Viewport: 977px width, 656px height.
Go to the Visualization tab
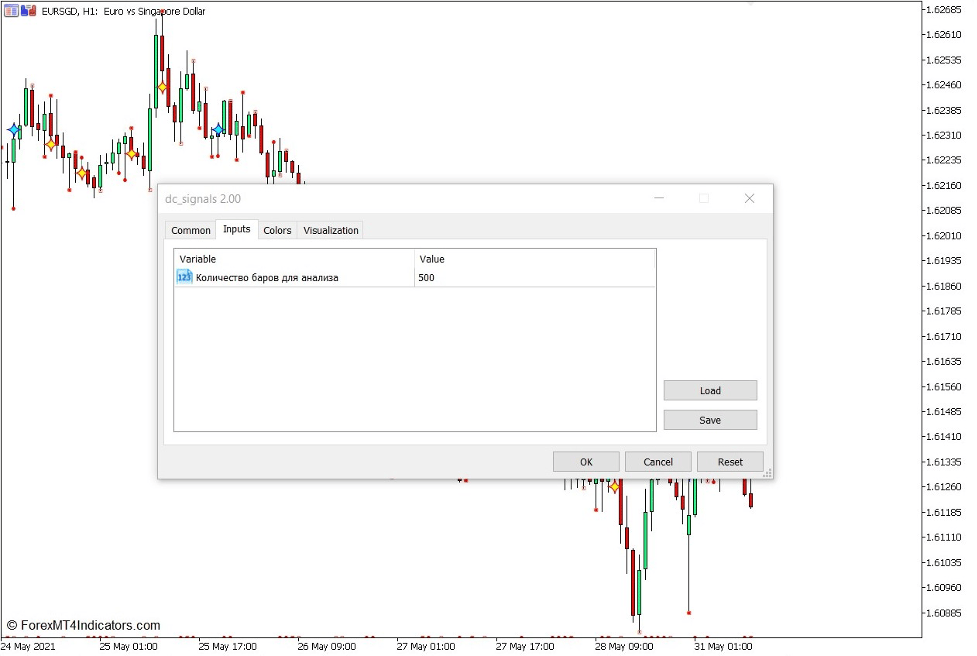click(x=331, y=230)
